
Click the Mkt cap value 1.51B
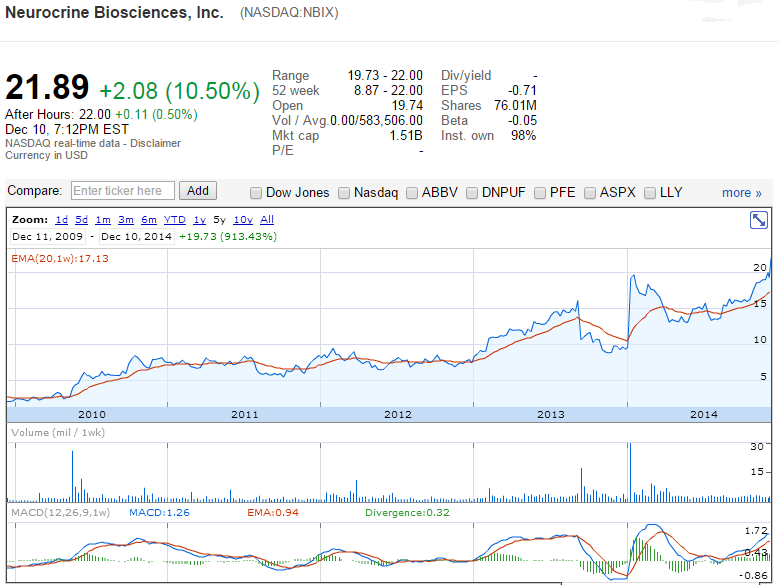click(406, 136)
